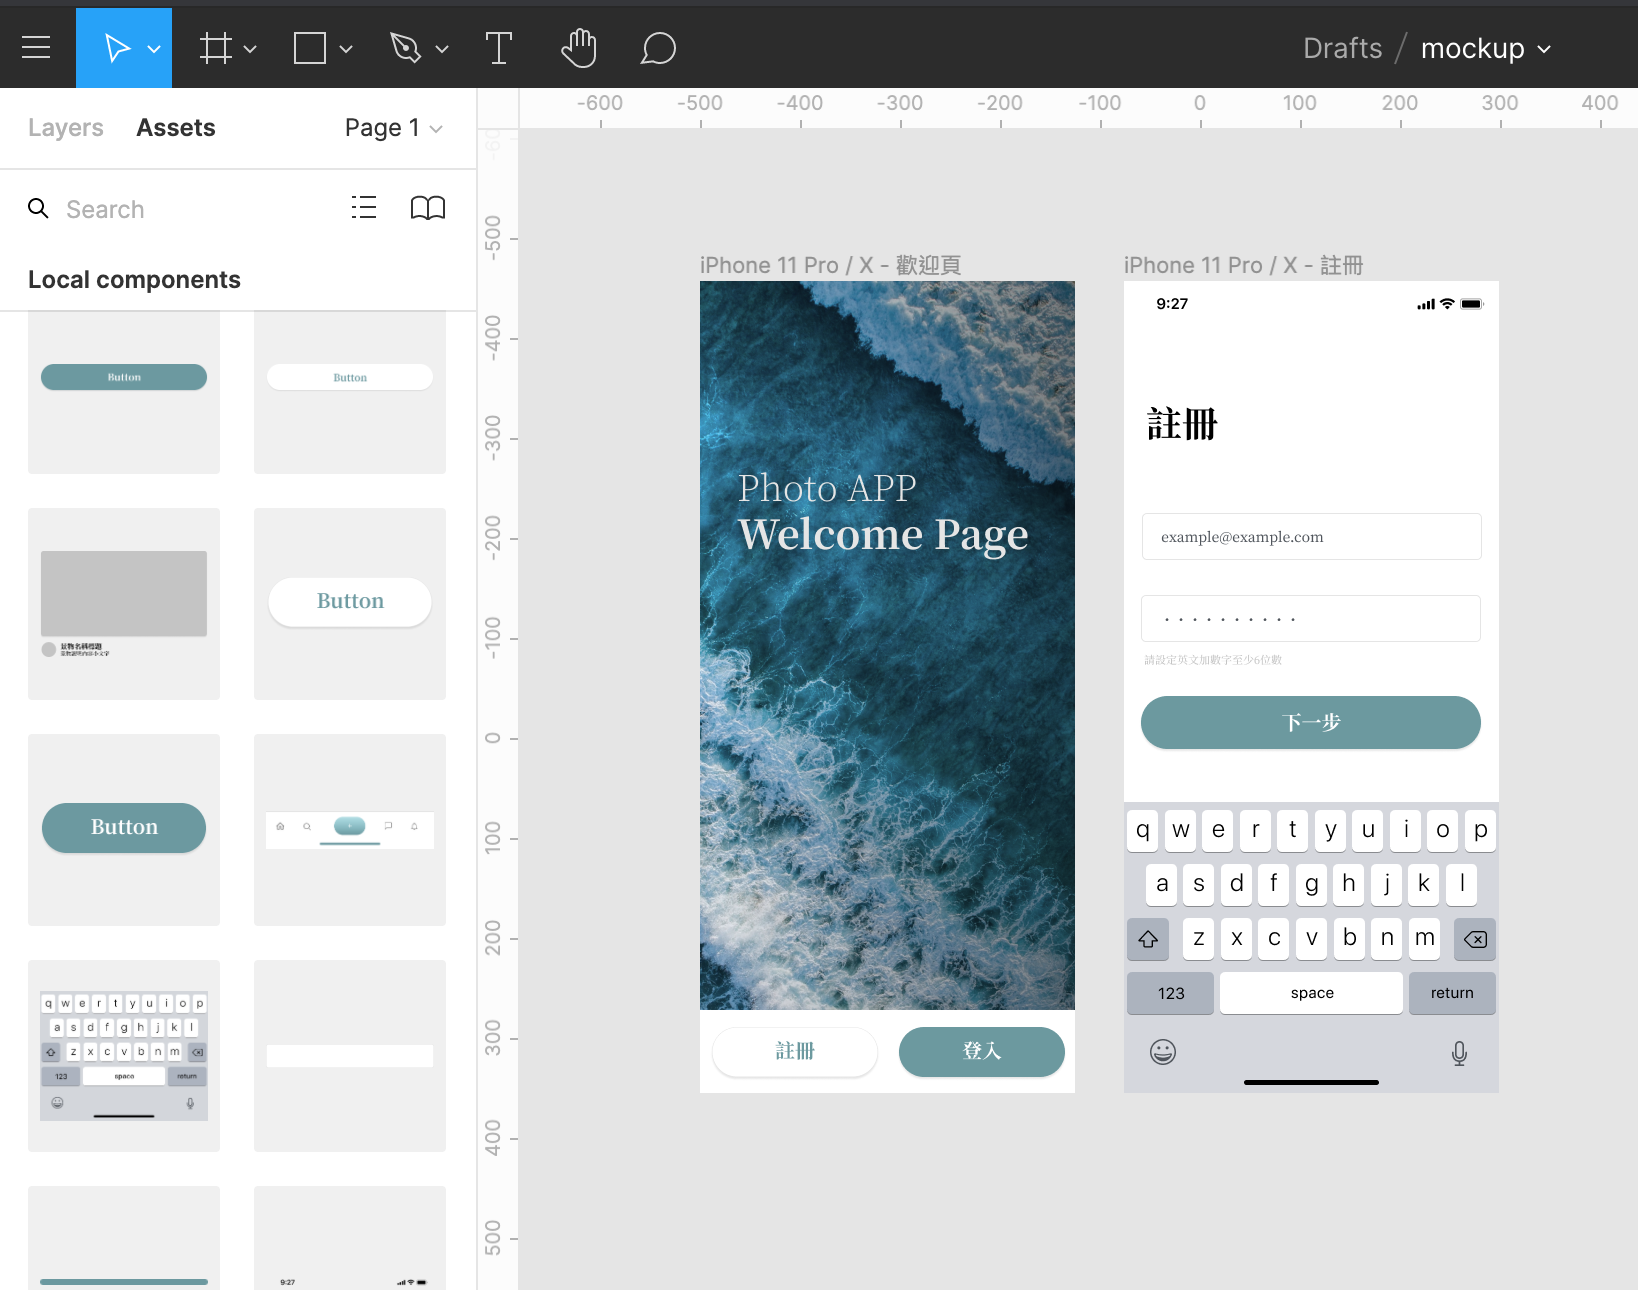Image resolution: width=1638 pixels, height=1290 pixels.
Task: Select the Move tool arrow
Action: 116,48
